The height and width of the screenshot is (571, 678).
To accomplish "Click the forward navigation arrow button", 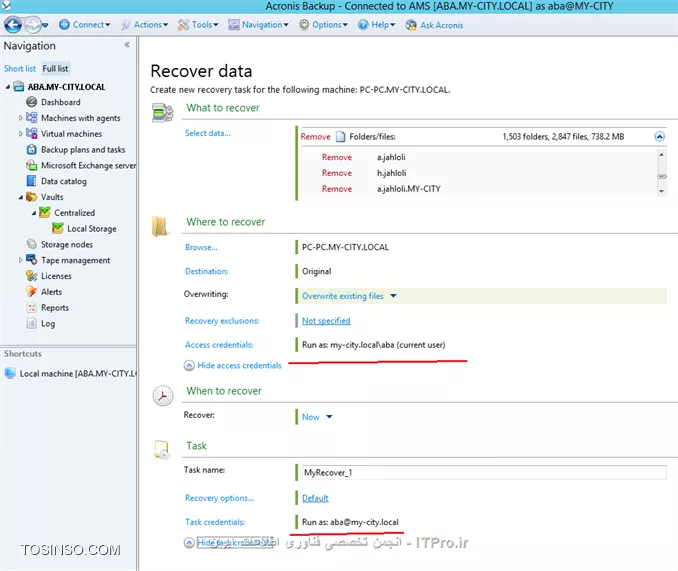I will click(32, 25).
